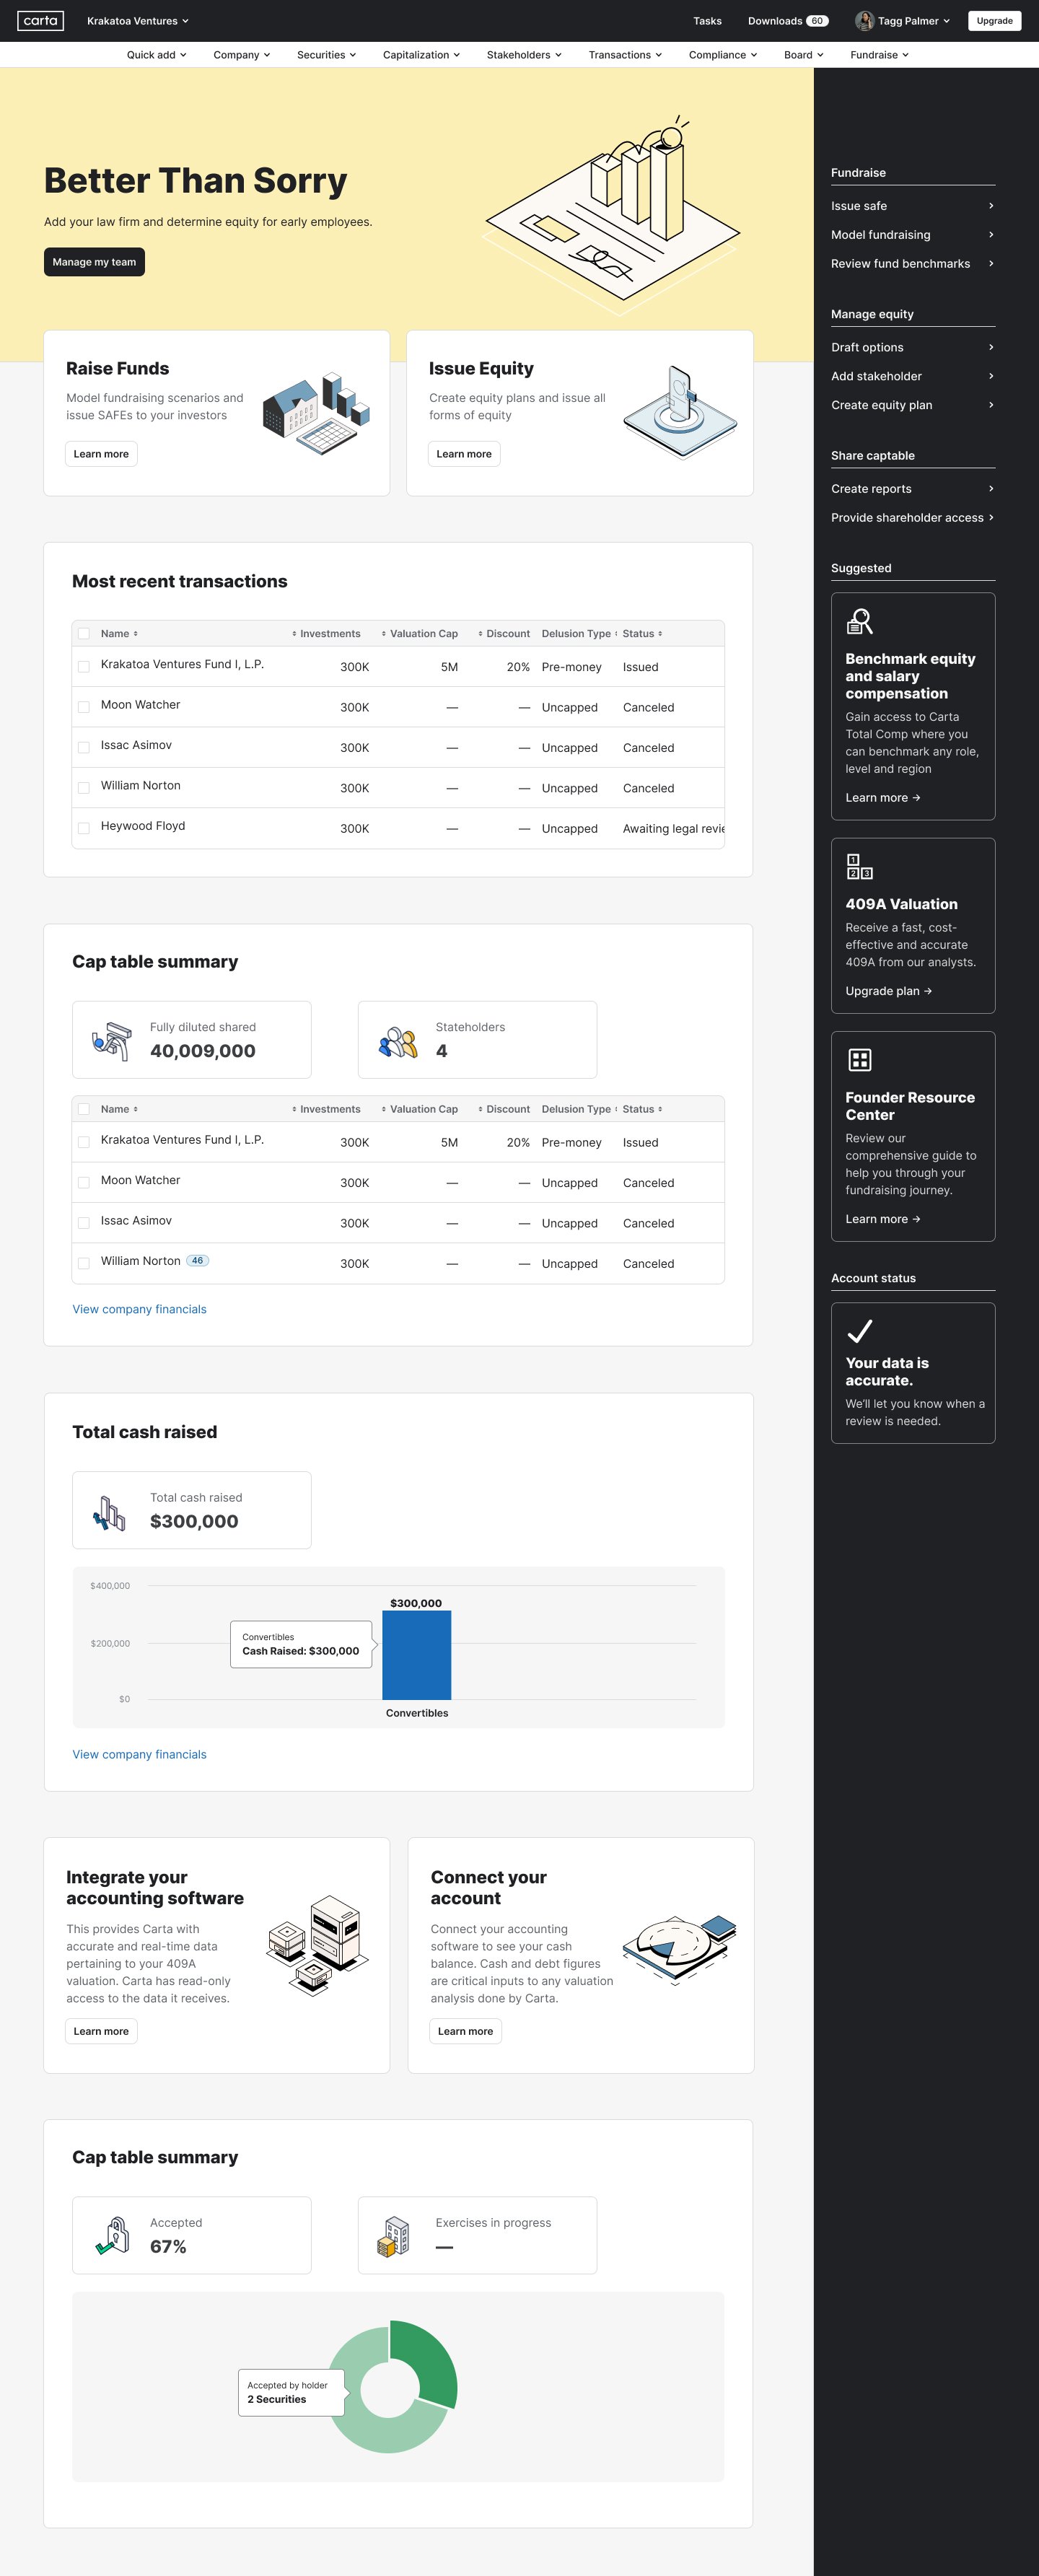Image resolution: width=1039 pixels, height=2576 pixels.
Task: Click the arrow next to Add stakeholder
Action: [991, 376]
